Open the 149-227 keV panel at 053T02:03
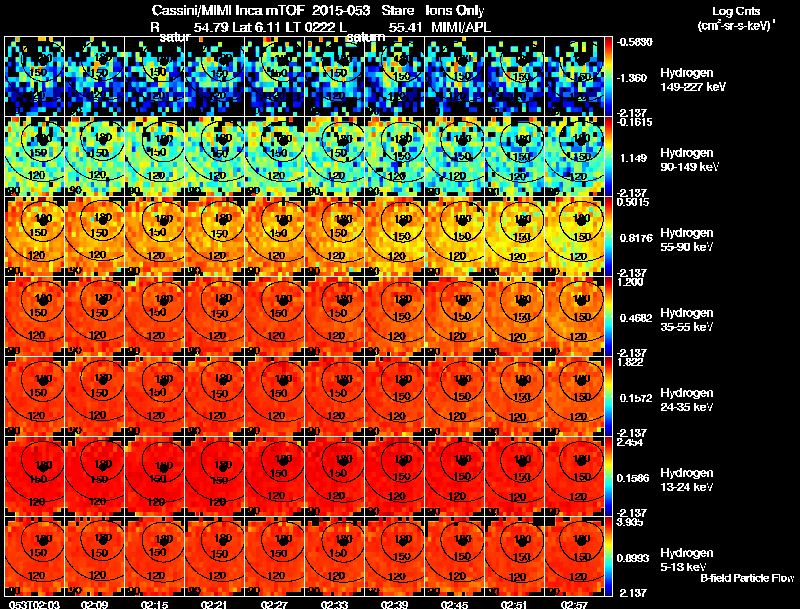The width and height of the screenshot is (800, 609). point(34,77)
